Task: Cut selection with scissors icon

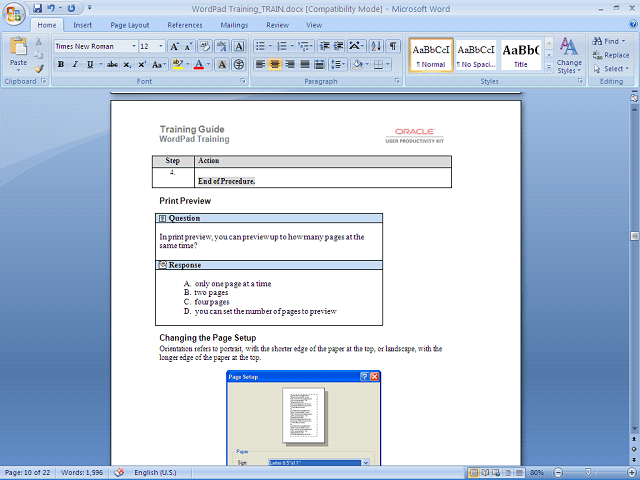Action: [38, 41]
